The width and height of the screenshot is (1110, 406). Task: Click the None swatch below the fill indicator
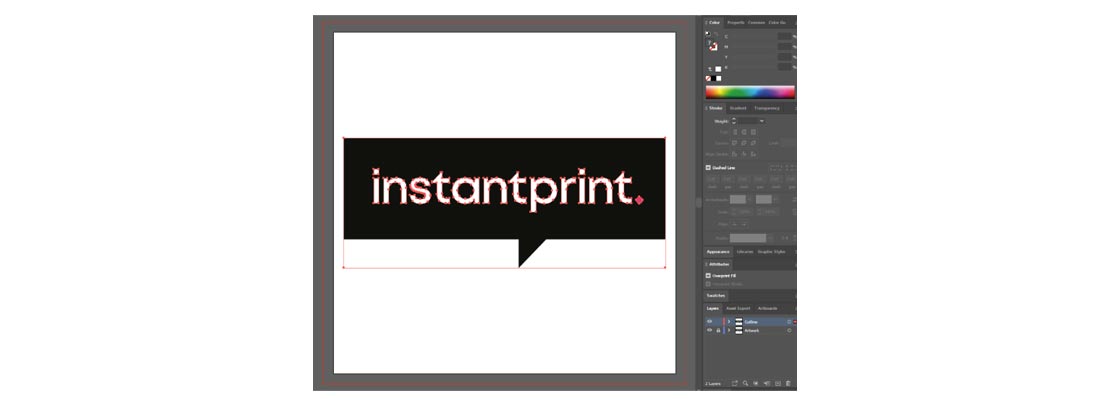click(x=709, y=78)
